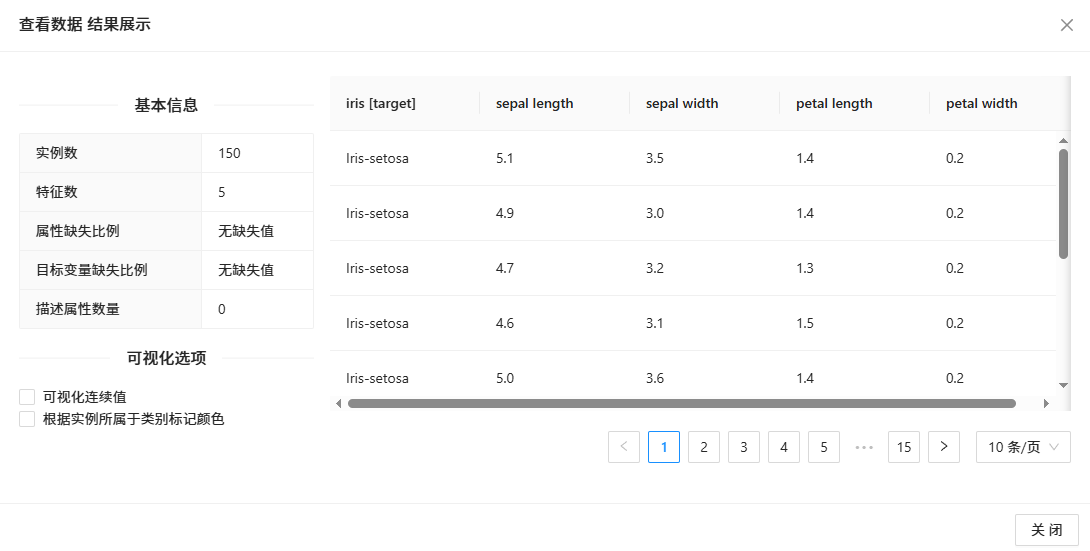1090x551 pixels.
Task: Close the 查看数据 dialog with X icon
Action: pyautogui.click(x=1067, y=25)
